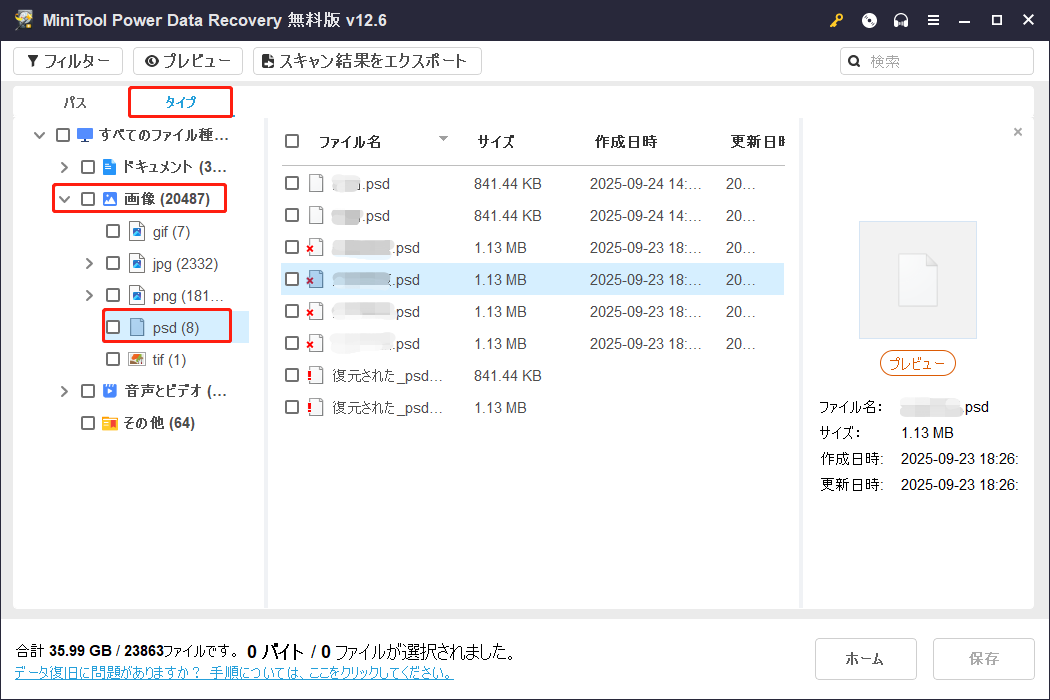The height and width of the screenshot is (700, 1050).
Task: Click the key icon to register a license
Action: coord(836,19)
